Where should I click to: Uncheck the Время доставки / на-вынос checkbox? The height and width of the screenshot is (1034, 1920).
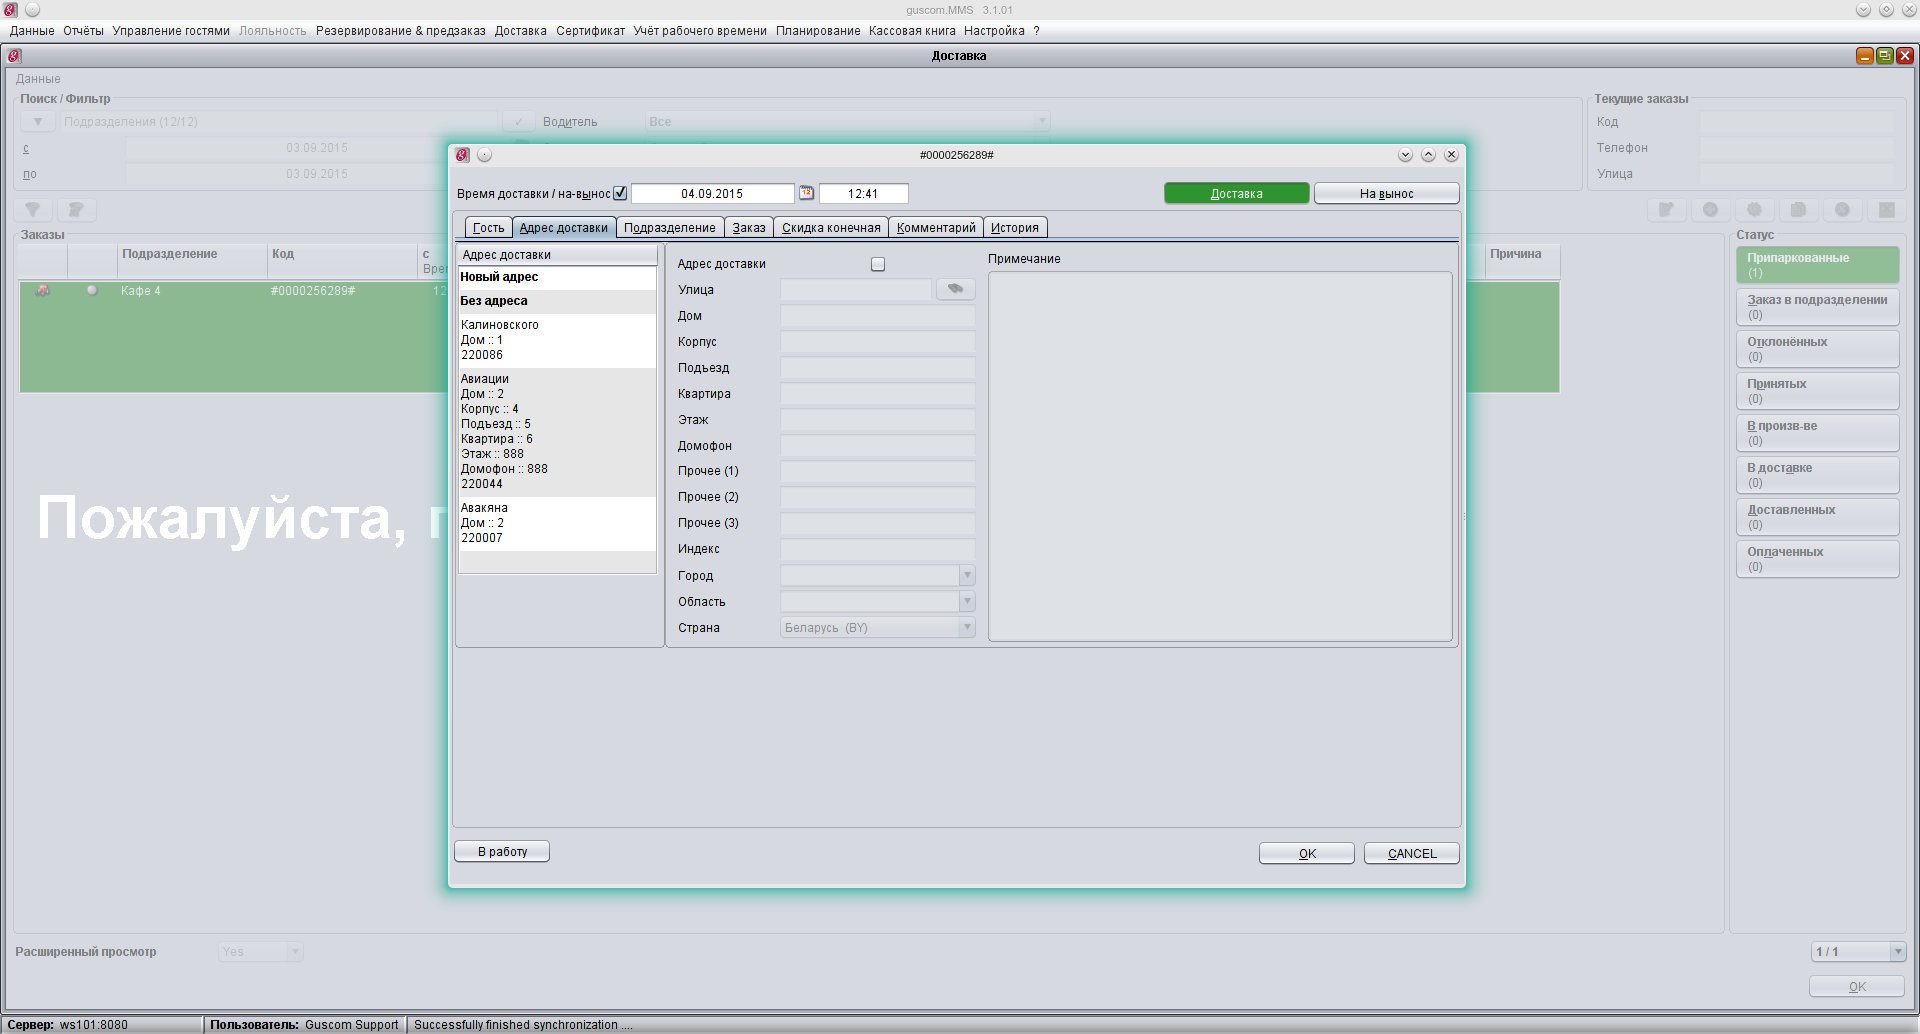point(620,193)
